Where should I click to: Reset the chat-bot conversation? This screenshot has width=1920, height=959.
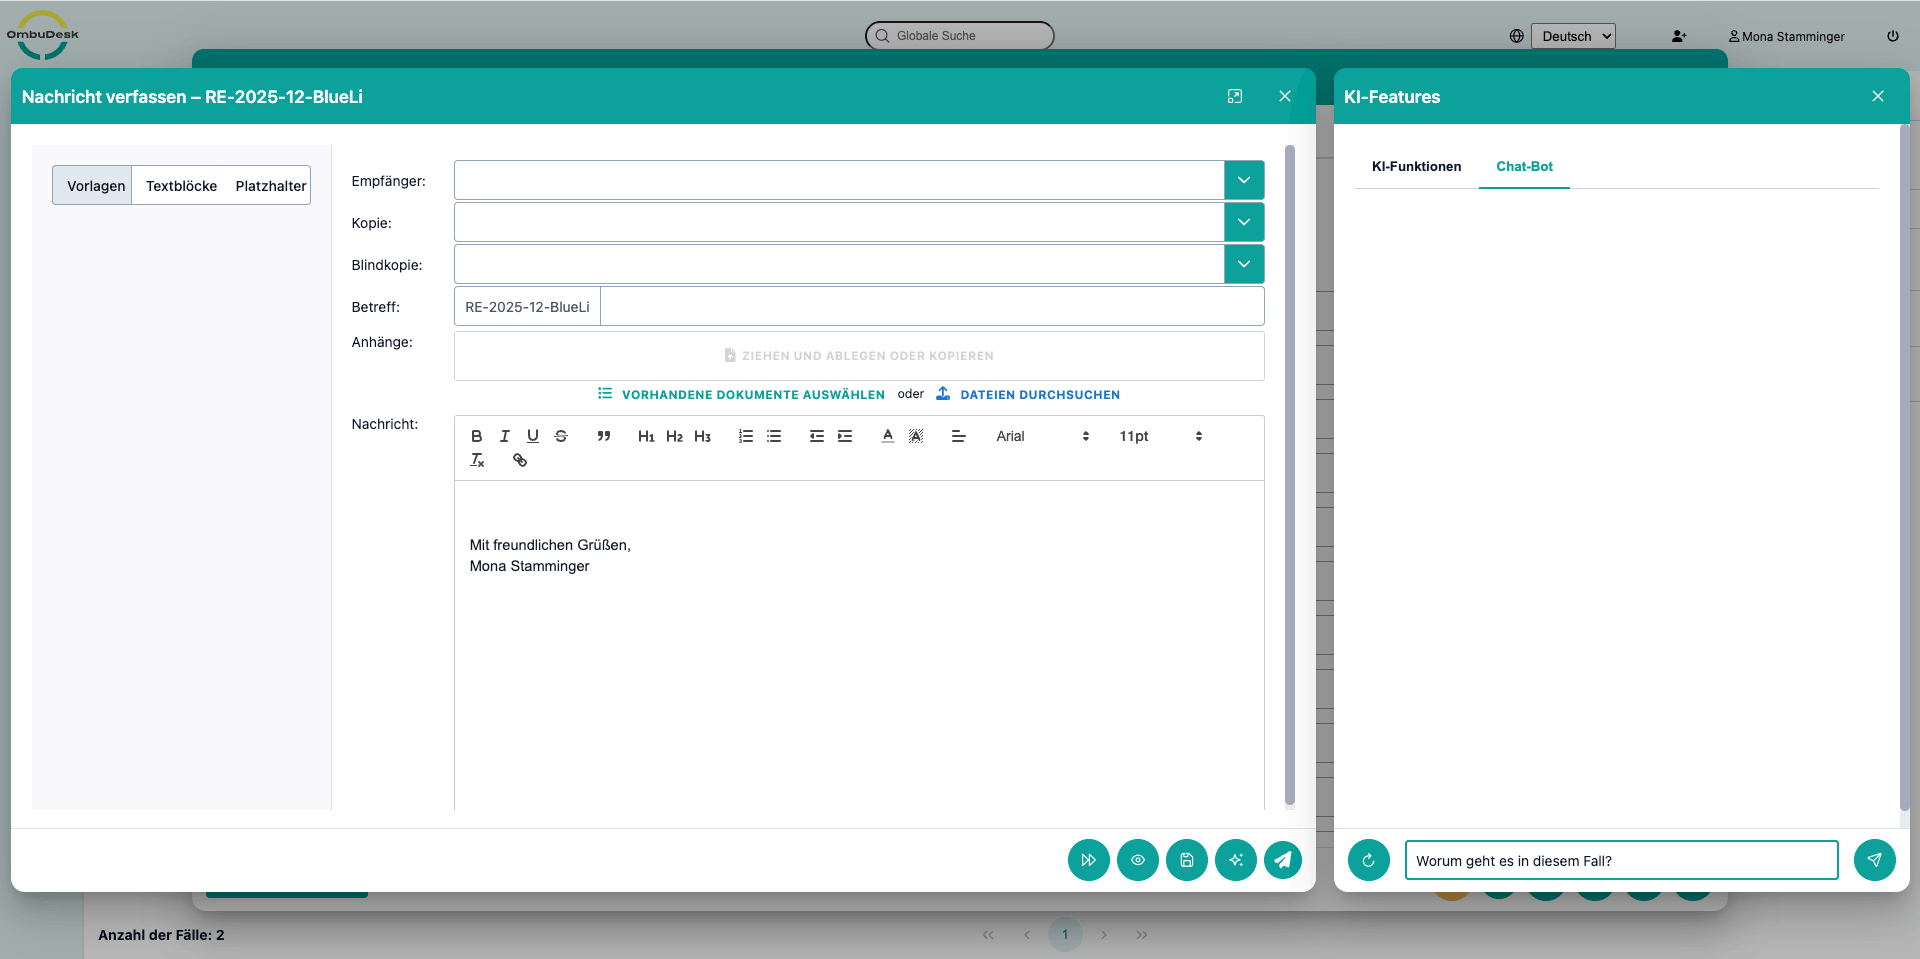point(1368,860)
